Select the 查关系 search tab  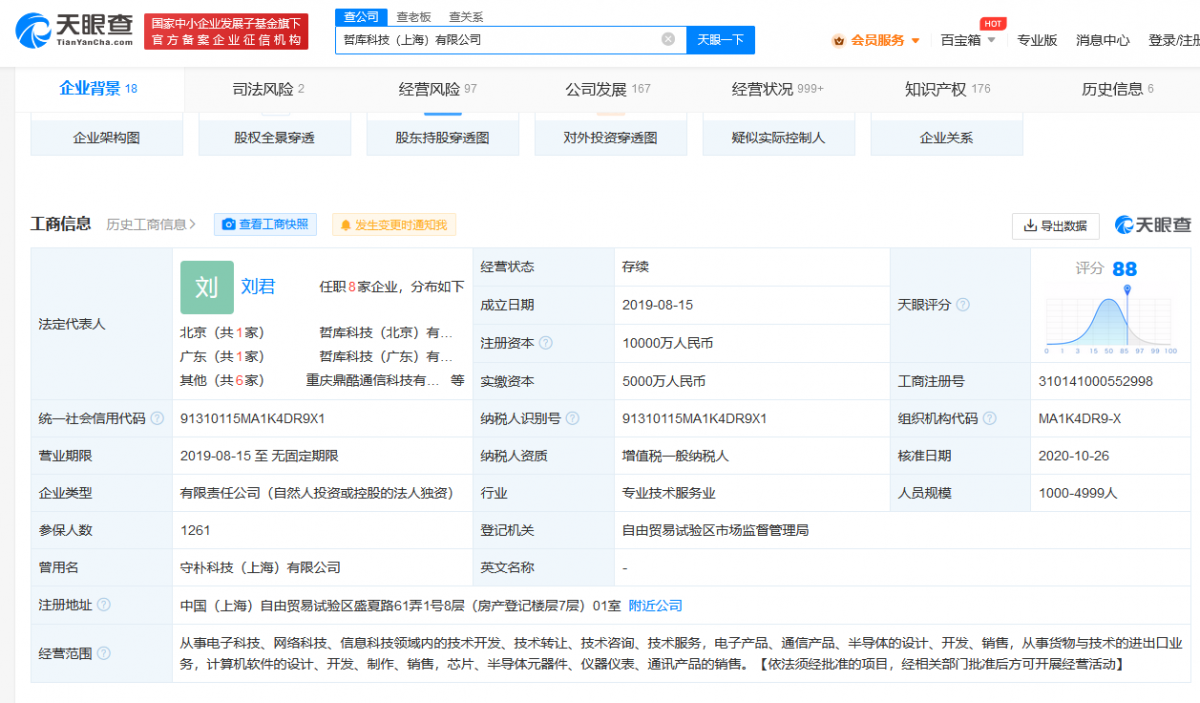pos(465,17)
